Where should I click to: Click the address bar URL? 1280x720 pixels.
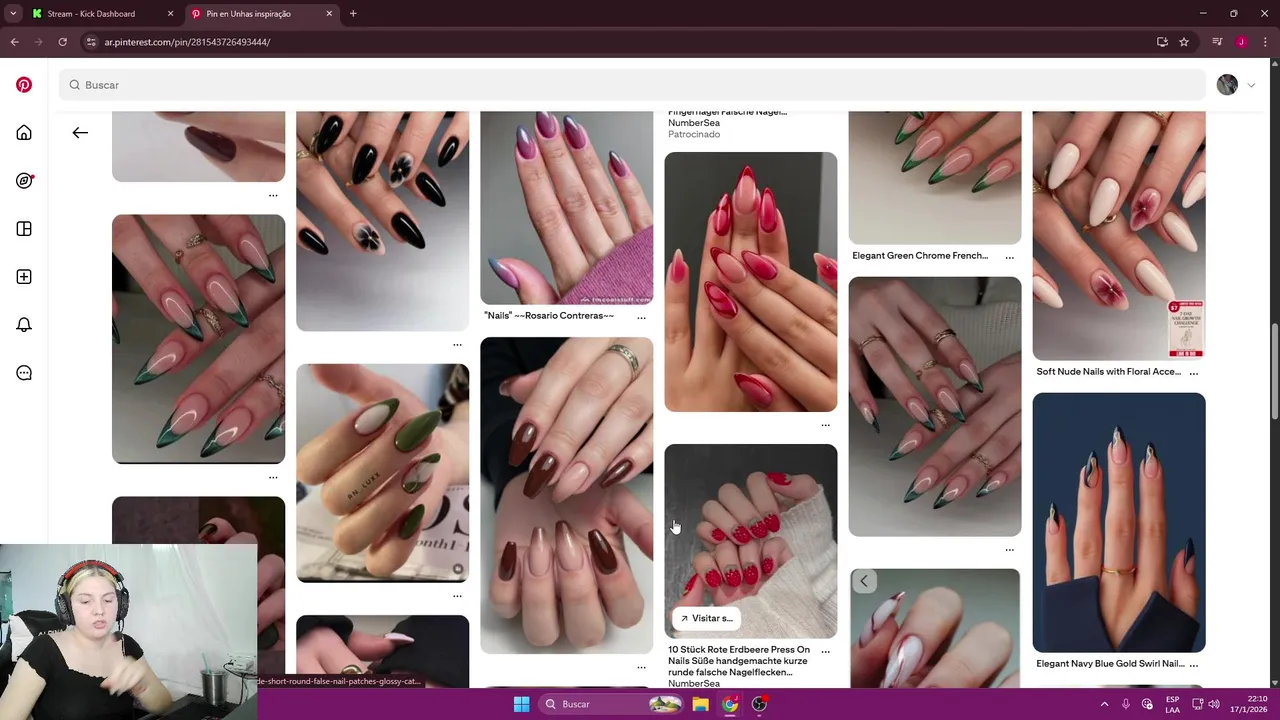[187, 42]
